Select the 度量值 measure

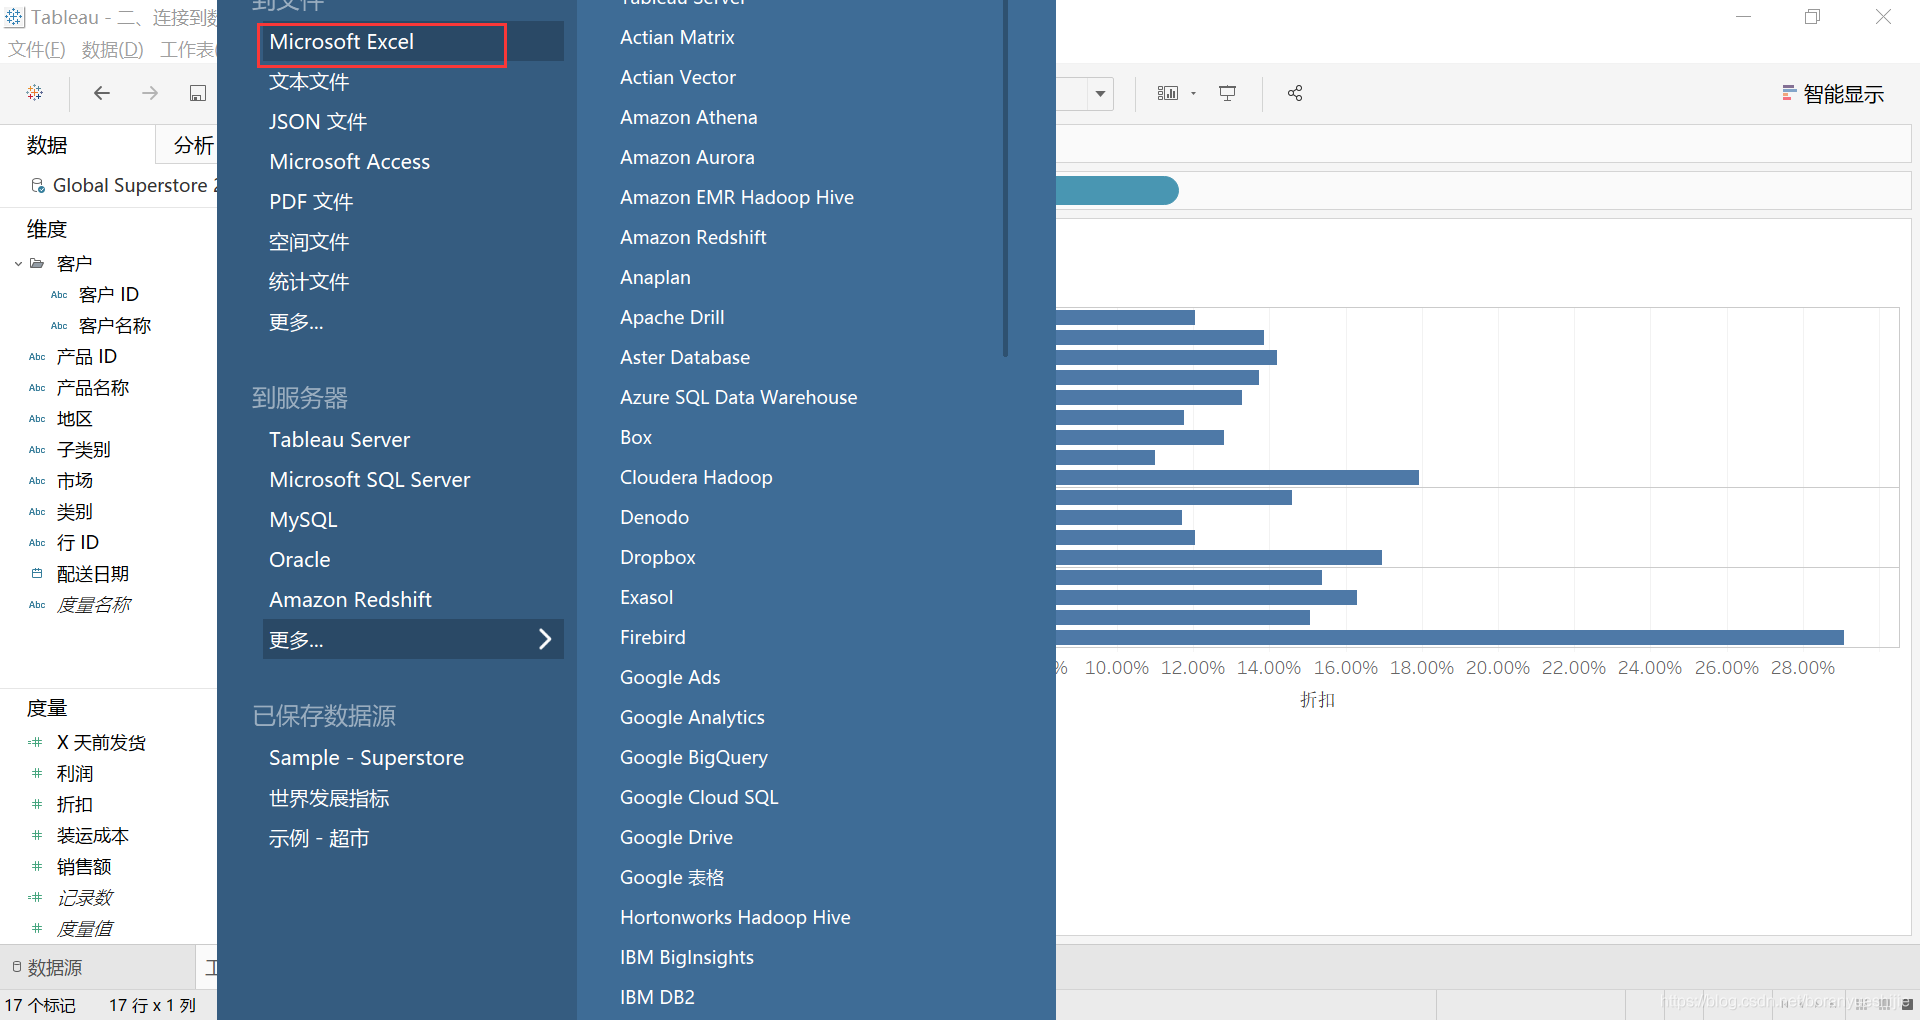84,929
